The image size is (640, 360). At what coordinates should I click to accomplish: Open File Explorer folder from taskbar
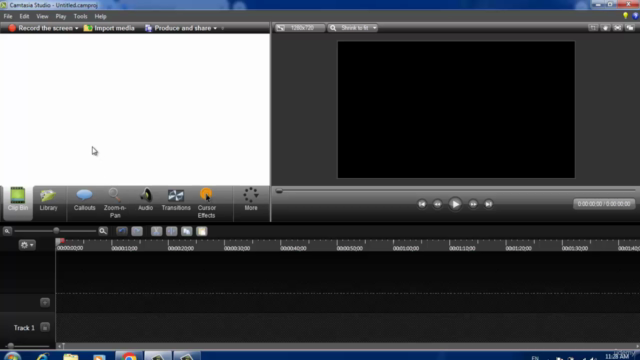click(71, 356)
